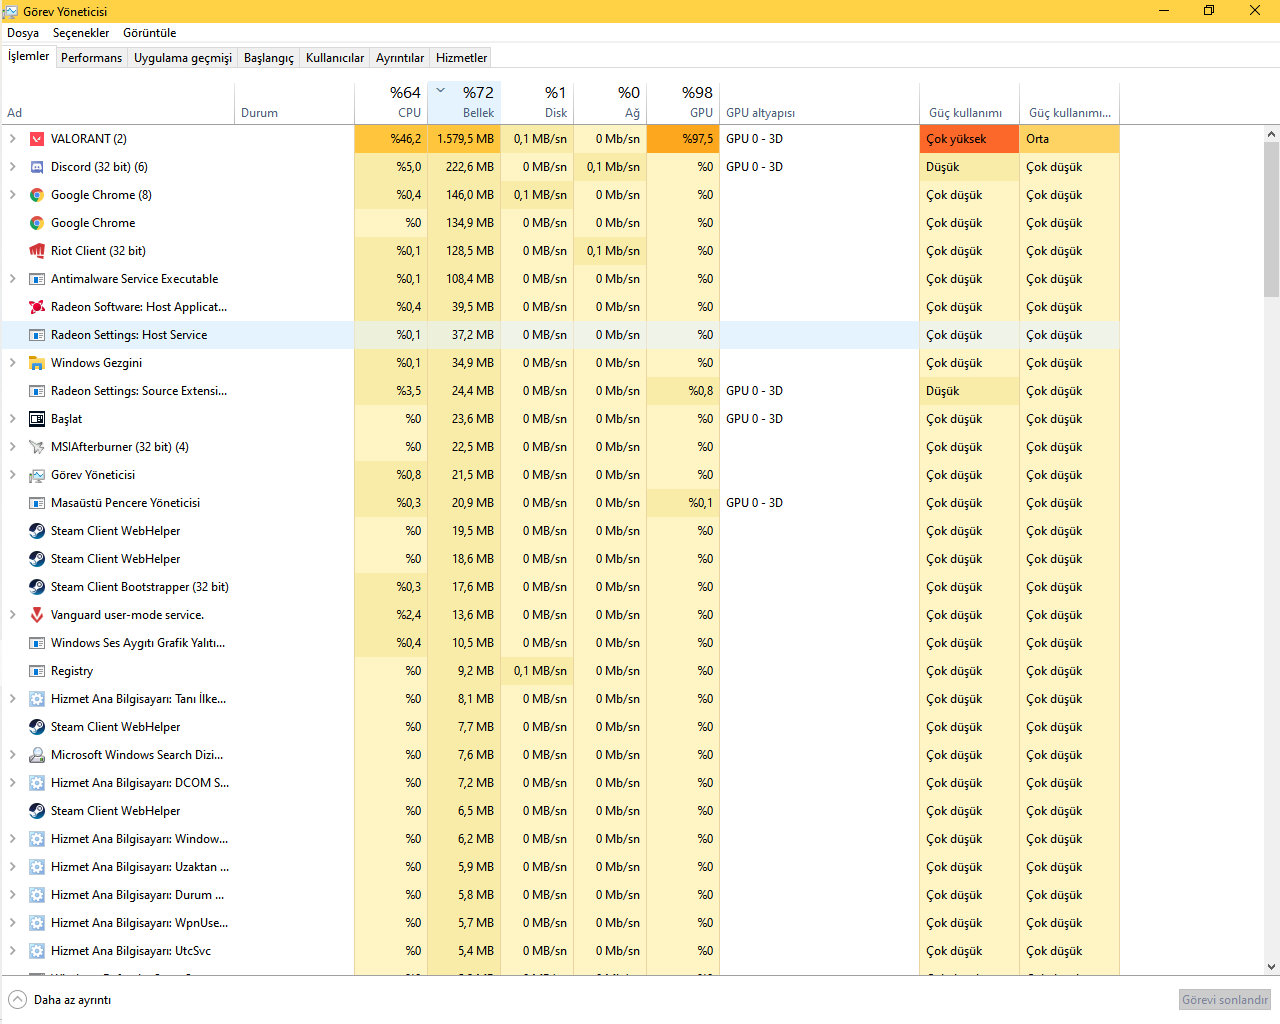
Task: Open the Dosya menu
Action: [23, 33]
